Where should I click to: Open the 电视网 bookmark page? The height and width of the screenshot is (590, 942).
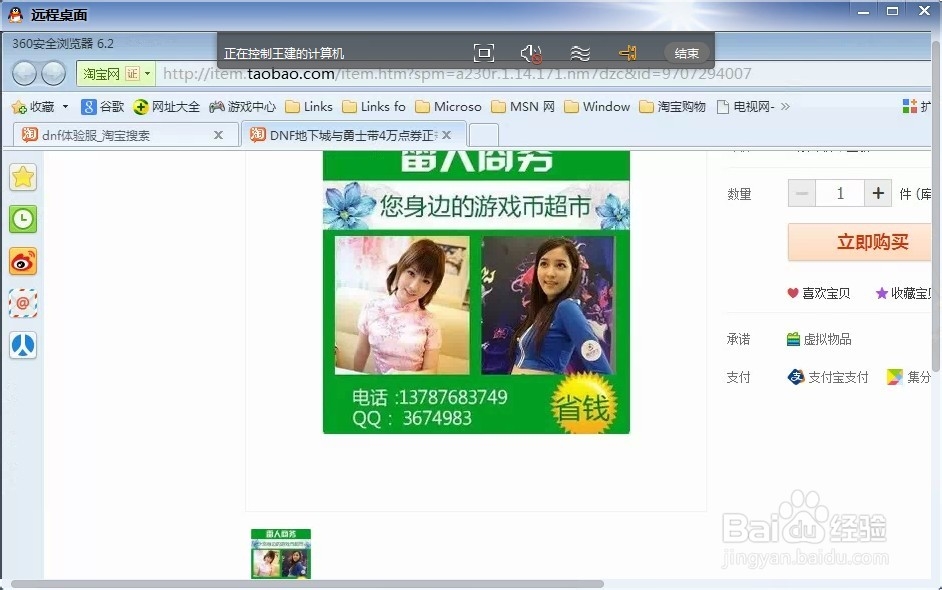tap(746, 107)
